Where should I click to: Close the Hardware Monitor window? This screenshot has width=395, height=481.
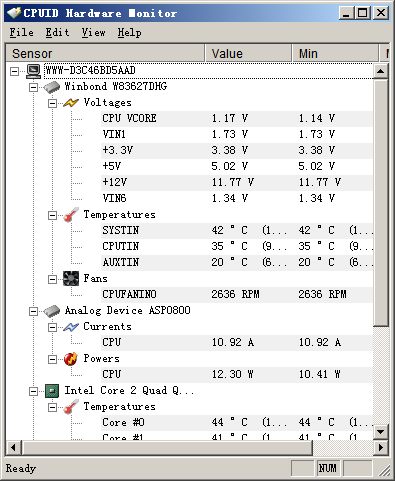click(381, 13)
